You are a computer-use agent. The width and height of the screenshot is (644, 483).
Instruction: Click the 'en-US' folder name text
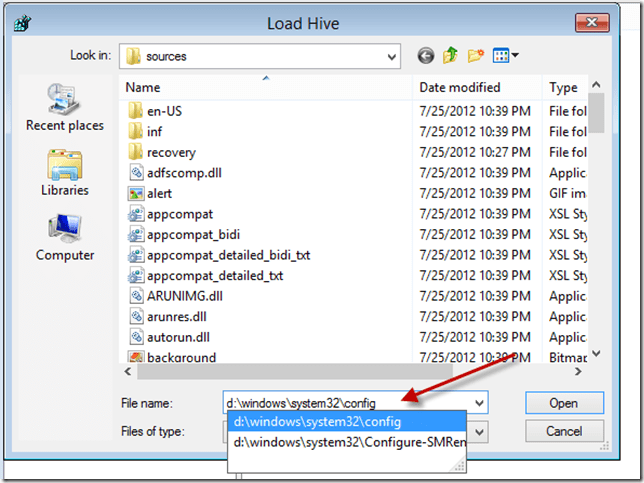pos(164,111)
